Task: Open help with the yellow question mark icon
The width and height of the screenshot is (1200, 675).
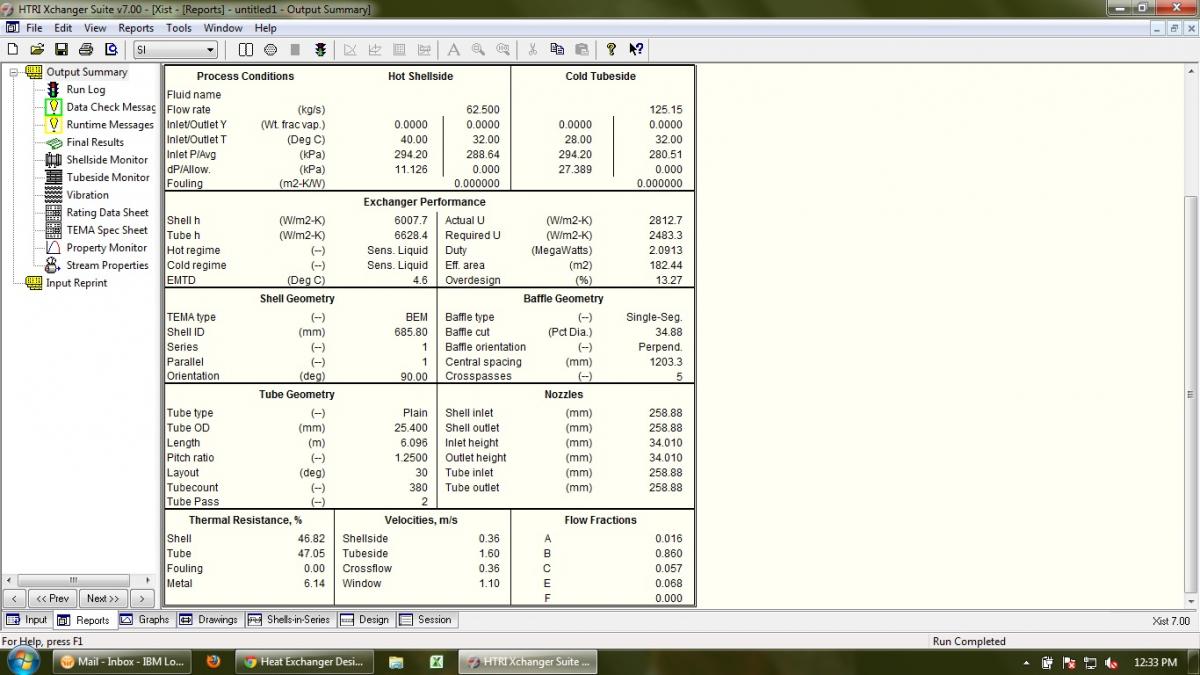Action: tap(611, 49)
